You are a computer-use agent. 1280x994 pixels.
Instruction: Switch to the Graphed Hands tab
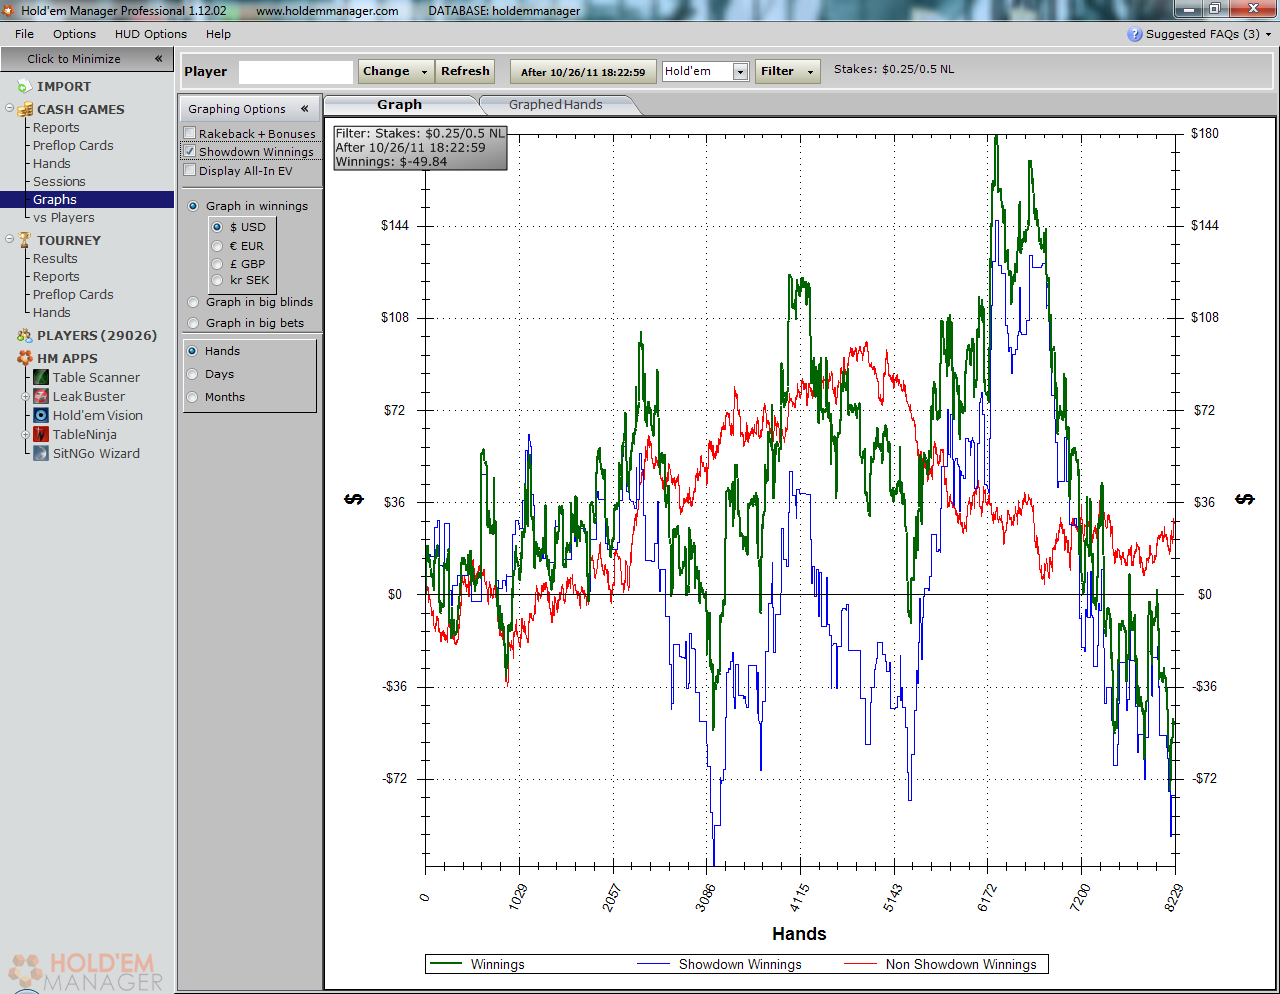click(555, 105)
